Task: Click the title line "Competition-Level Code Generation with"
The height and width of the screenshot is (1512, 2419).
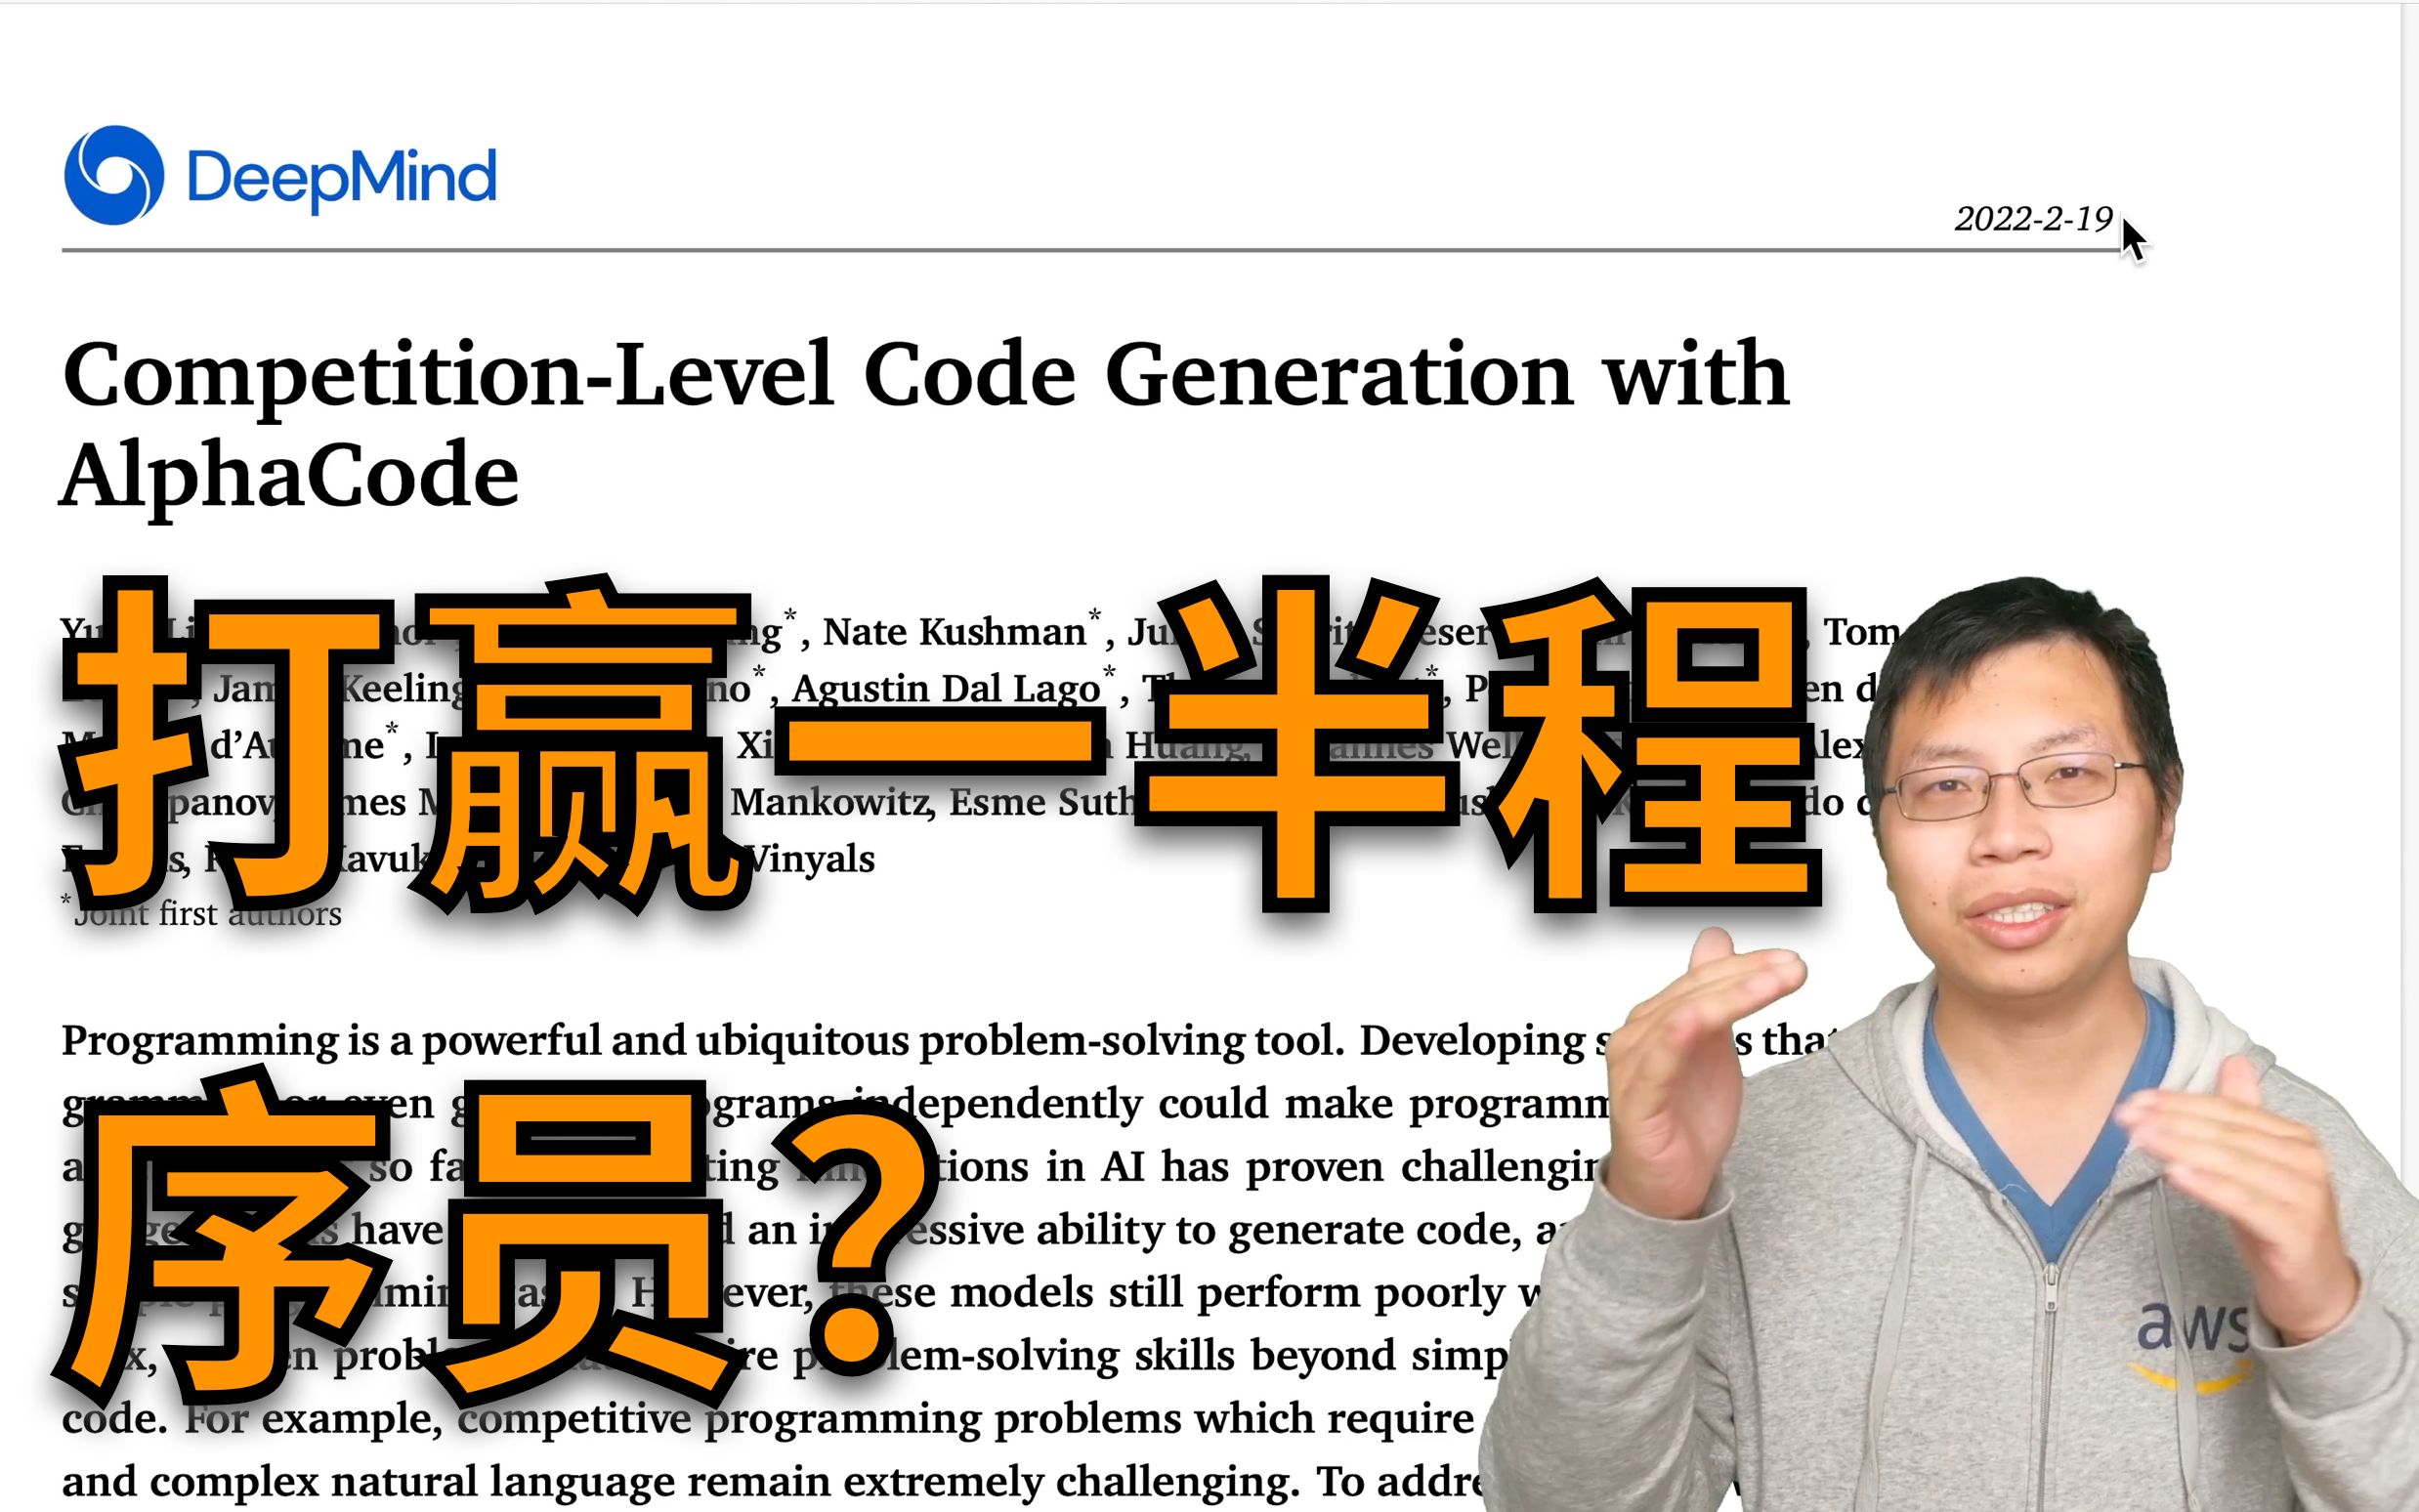Action: pyautogui.click(x=925, y=374)
